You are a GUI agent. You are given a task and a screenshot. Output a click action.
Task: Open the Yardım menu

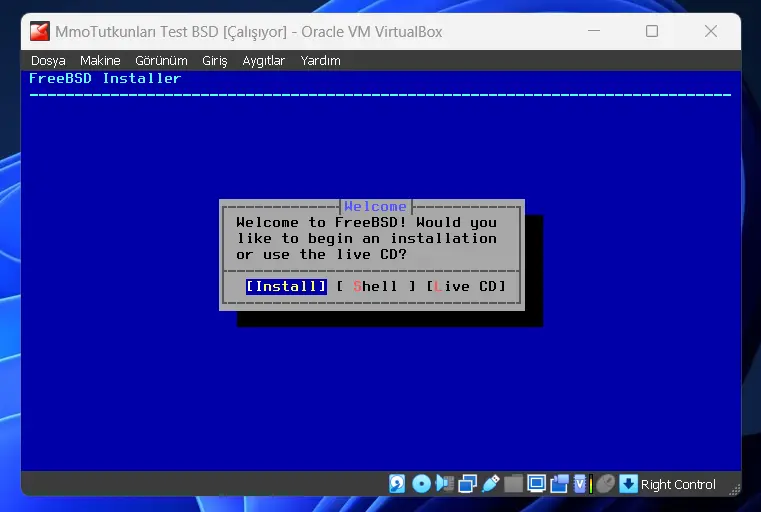[x=320, y=61]
